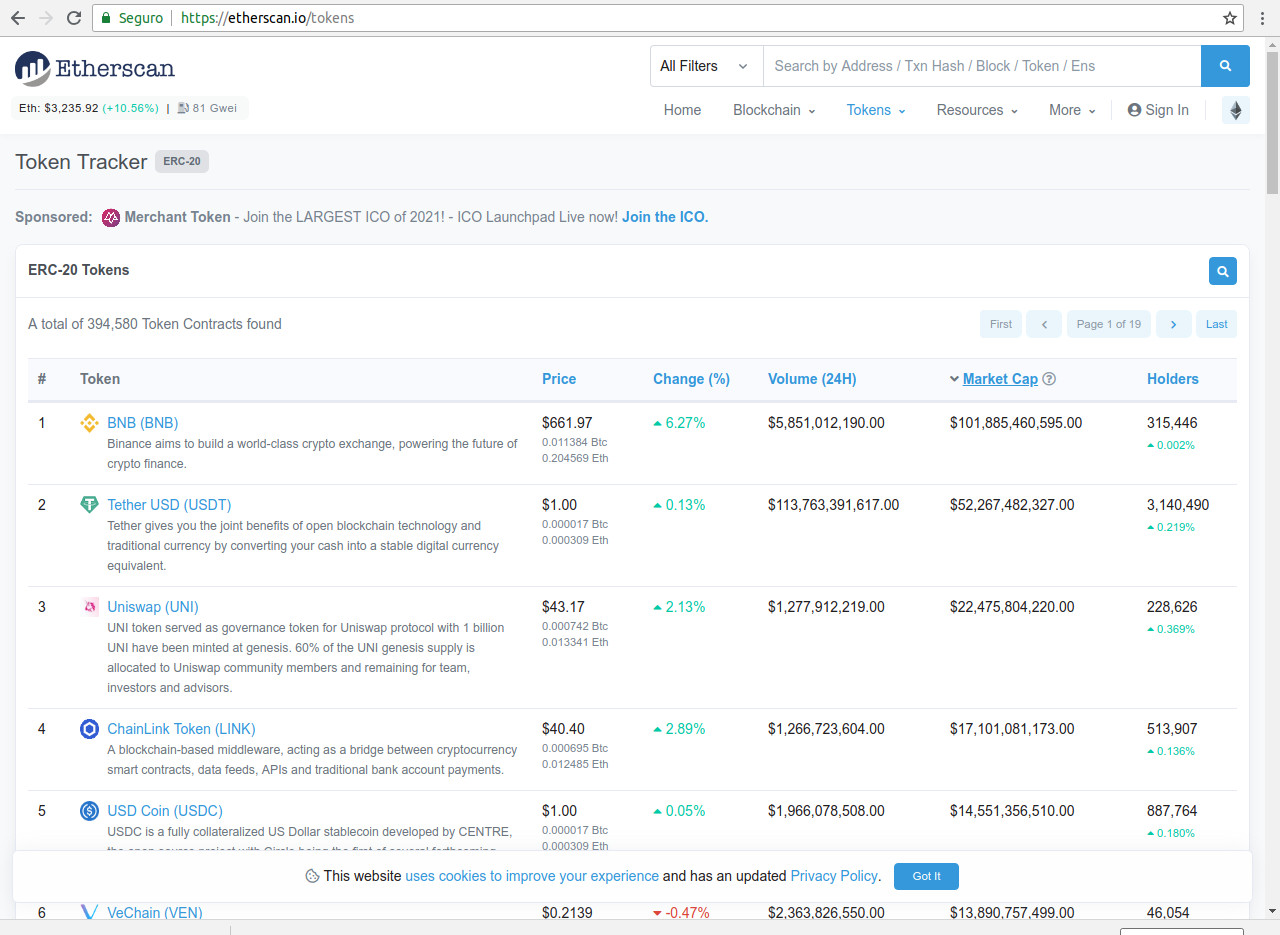Click the ChainLink token logo
This screenshot has width=1280, height=935.
(89, 729)
